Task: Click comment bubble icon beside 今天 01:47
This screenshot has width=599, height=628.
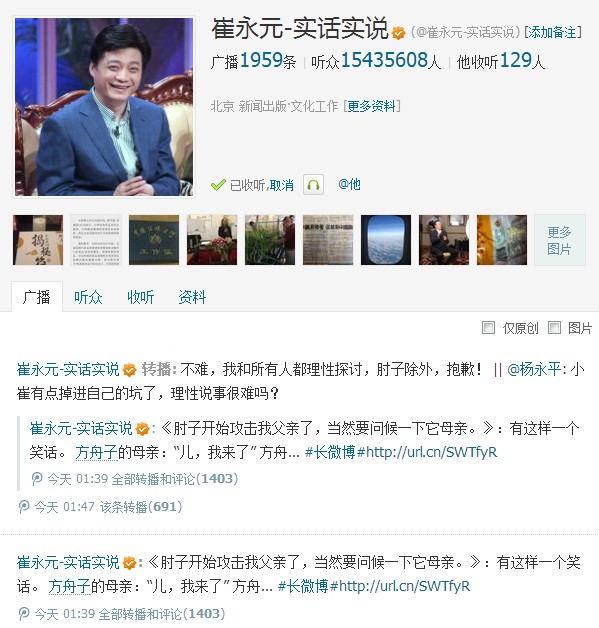Action: point(24,507)
